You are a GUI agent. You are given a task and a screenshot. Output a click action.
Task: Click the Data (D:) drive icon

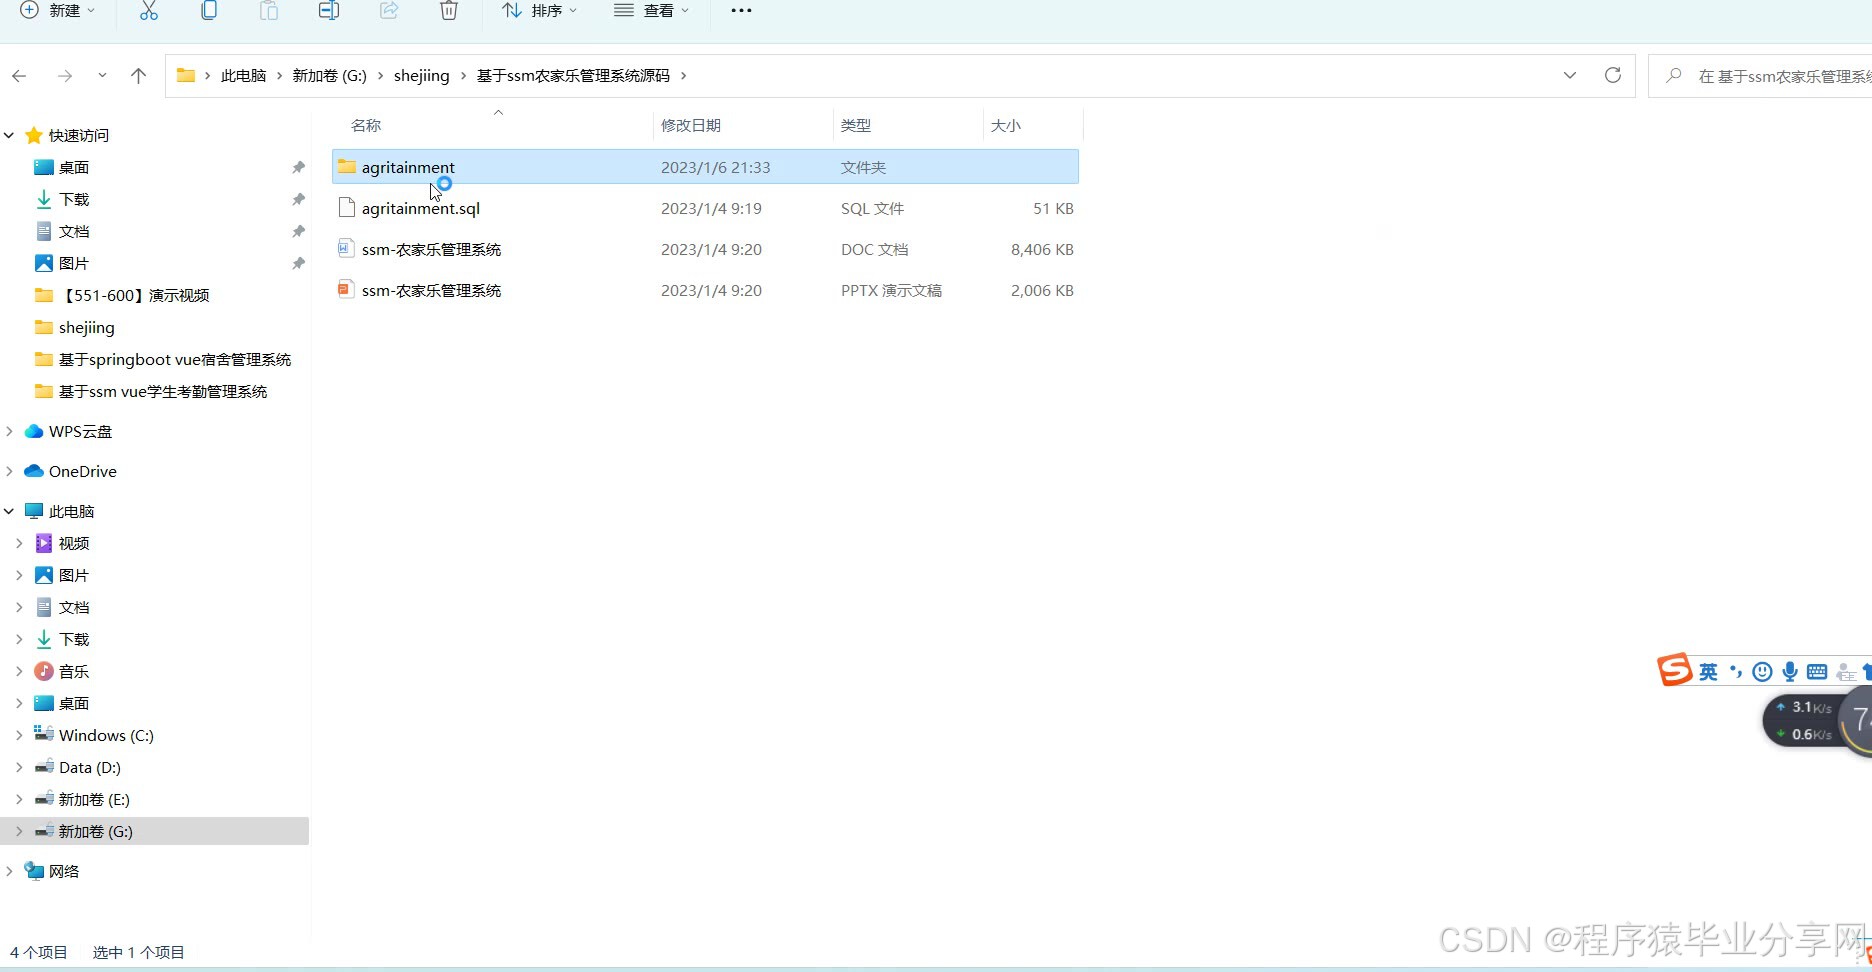[44, 767]
